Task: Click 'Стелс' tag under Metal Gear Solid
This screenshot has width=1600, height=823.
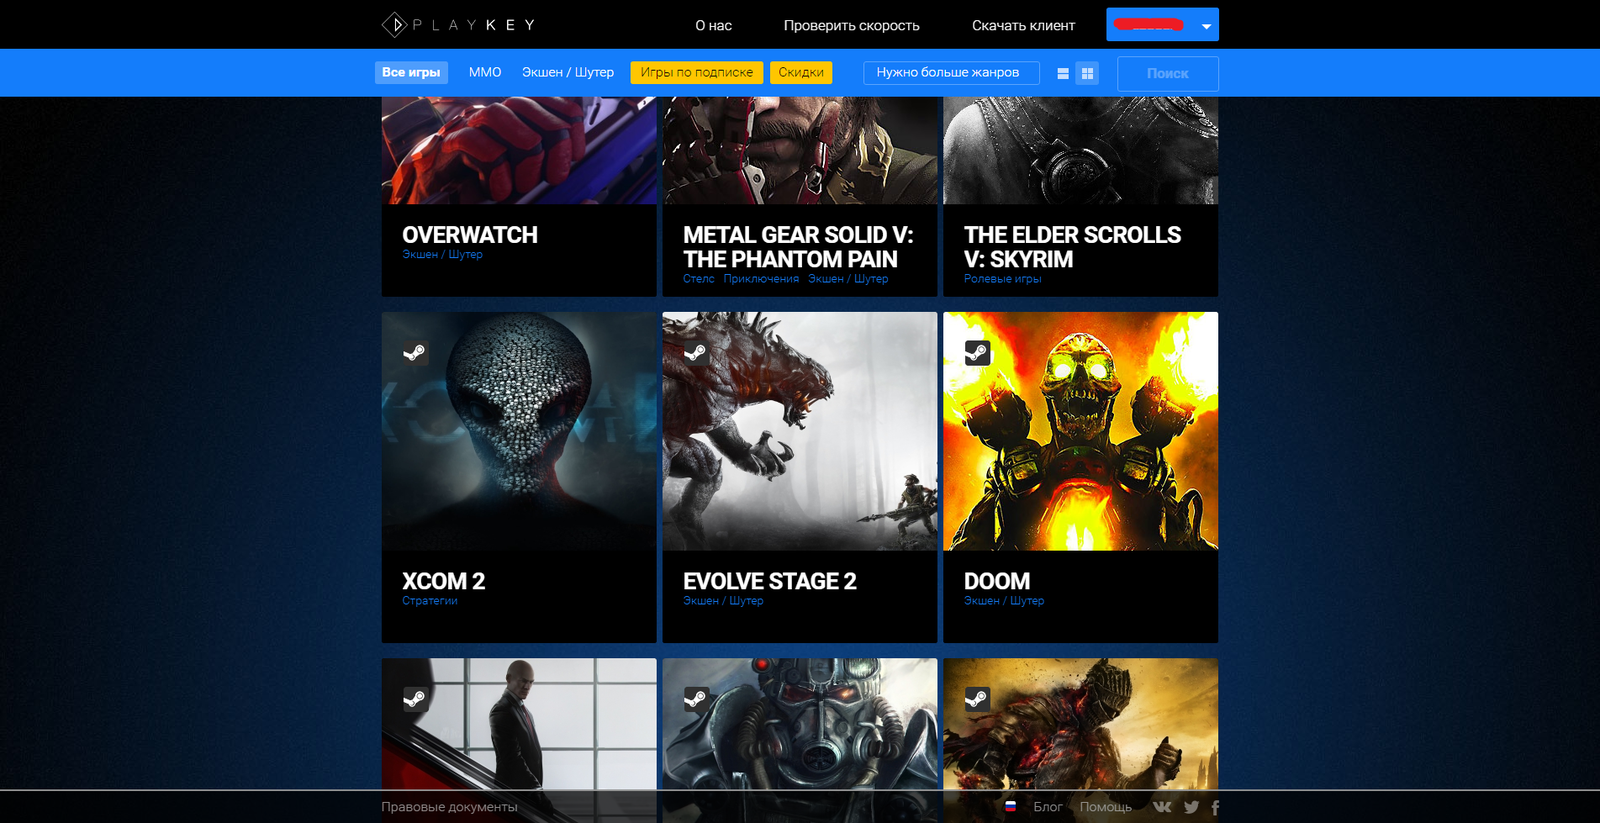Action: click(x=699, y=279)
